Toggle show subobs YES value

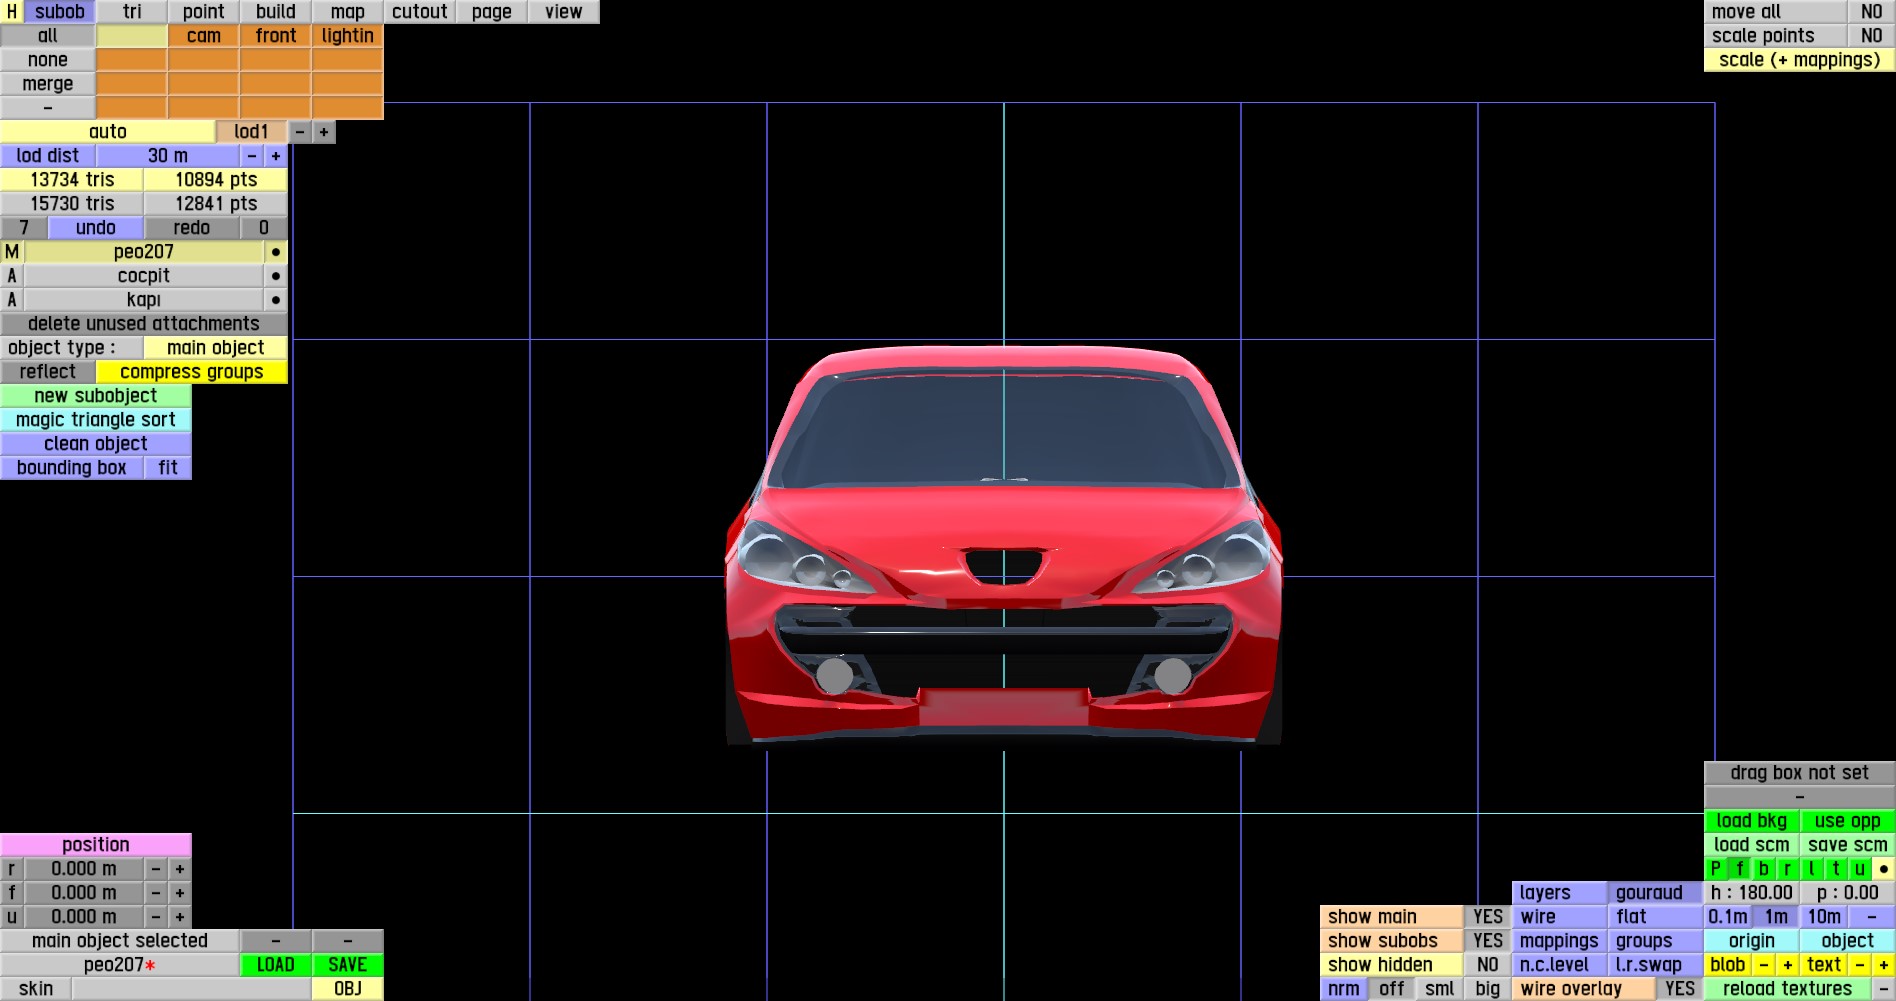point(1487,941)
